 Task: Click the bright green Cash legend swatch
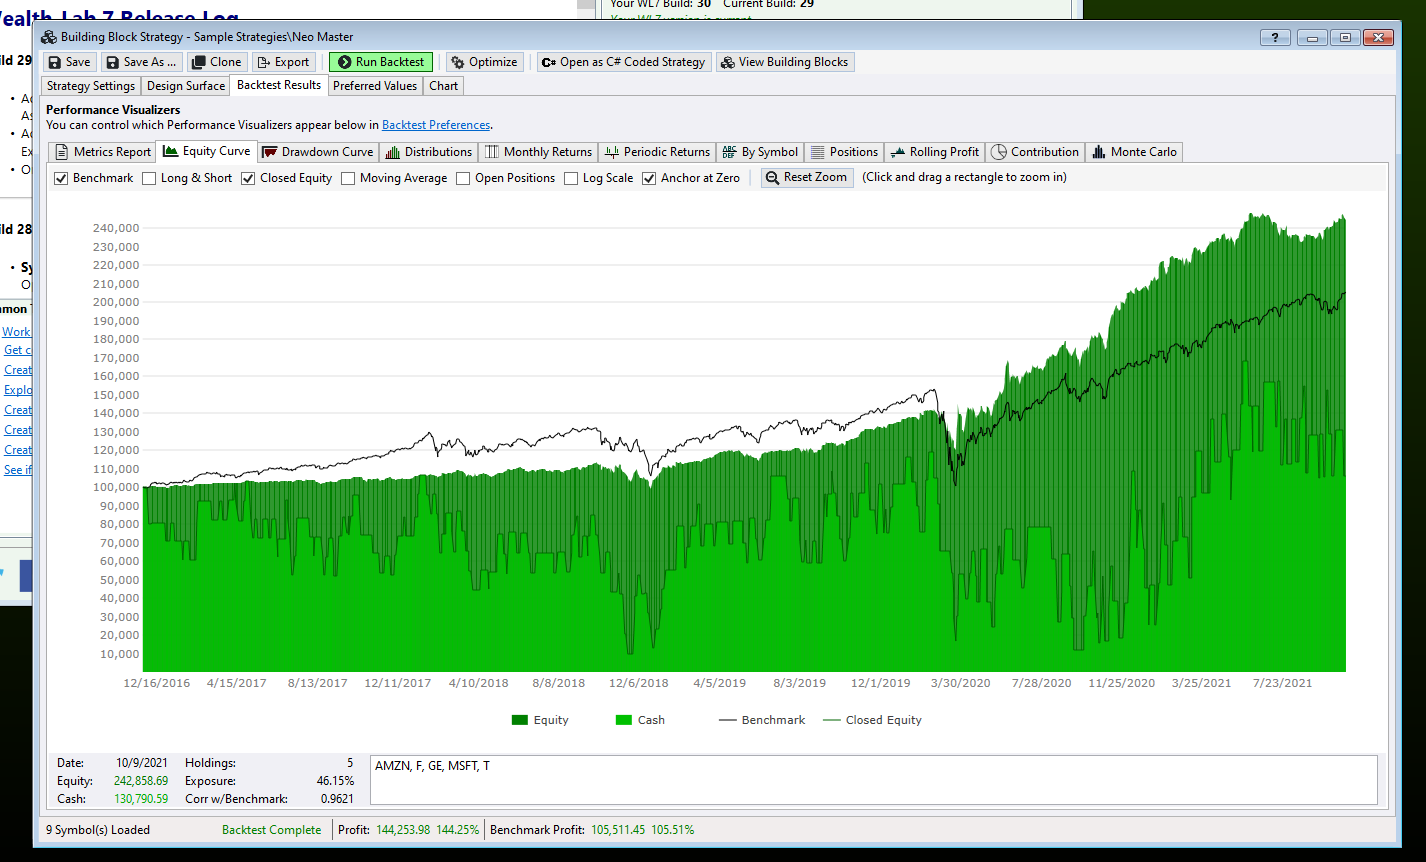coord(624,720)
